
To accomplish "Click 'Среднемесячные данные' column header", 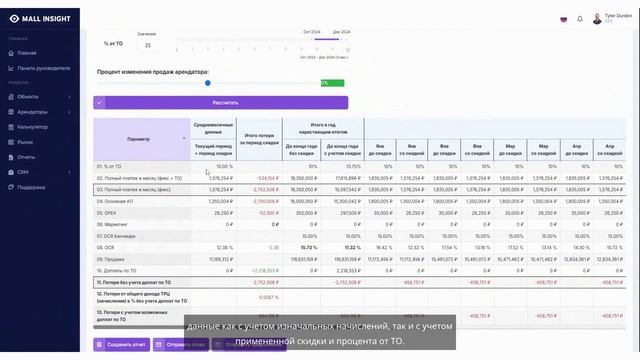I will click(x=213, y=128).
